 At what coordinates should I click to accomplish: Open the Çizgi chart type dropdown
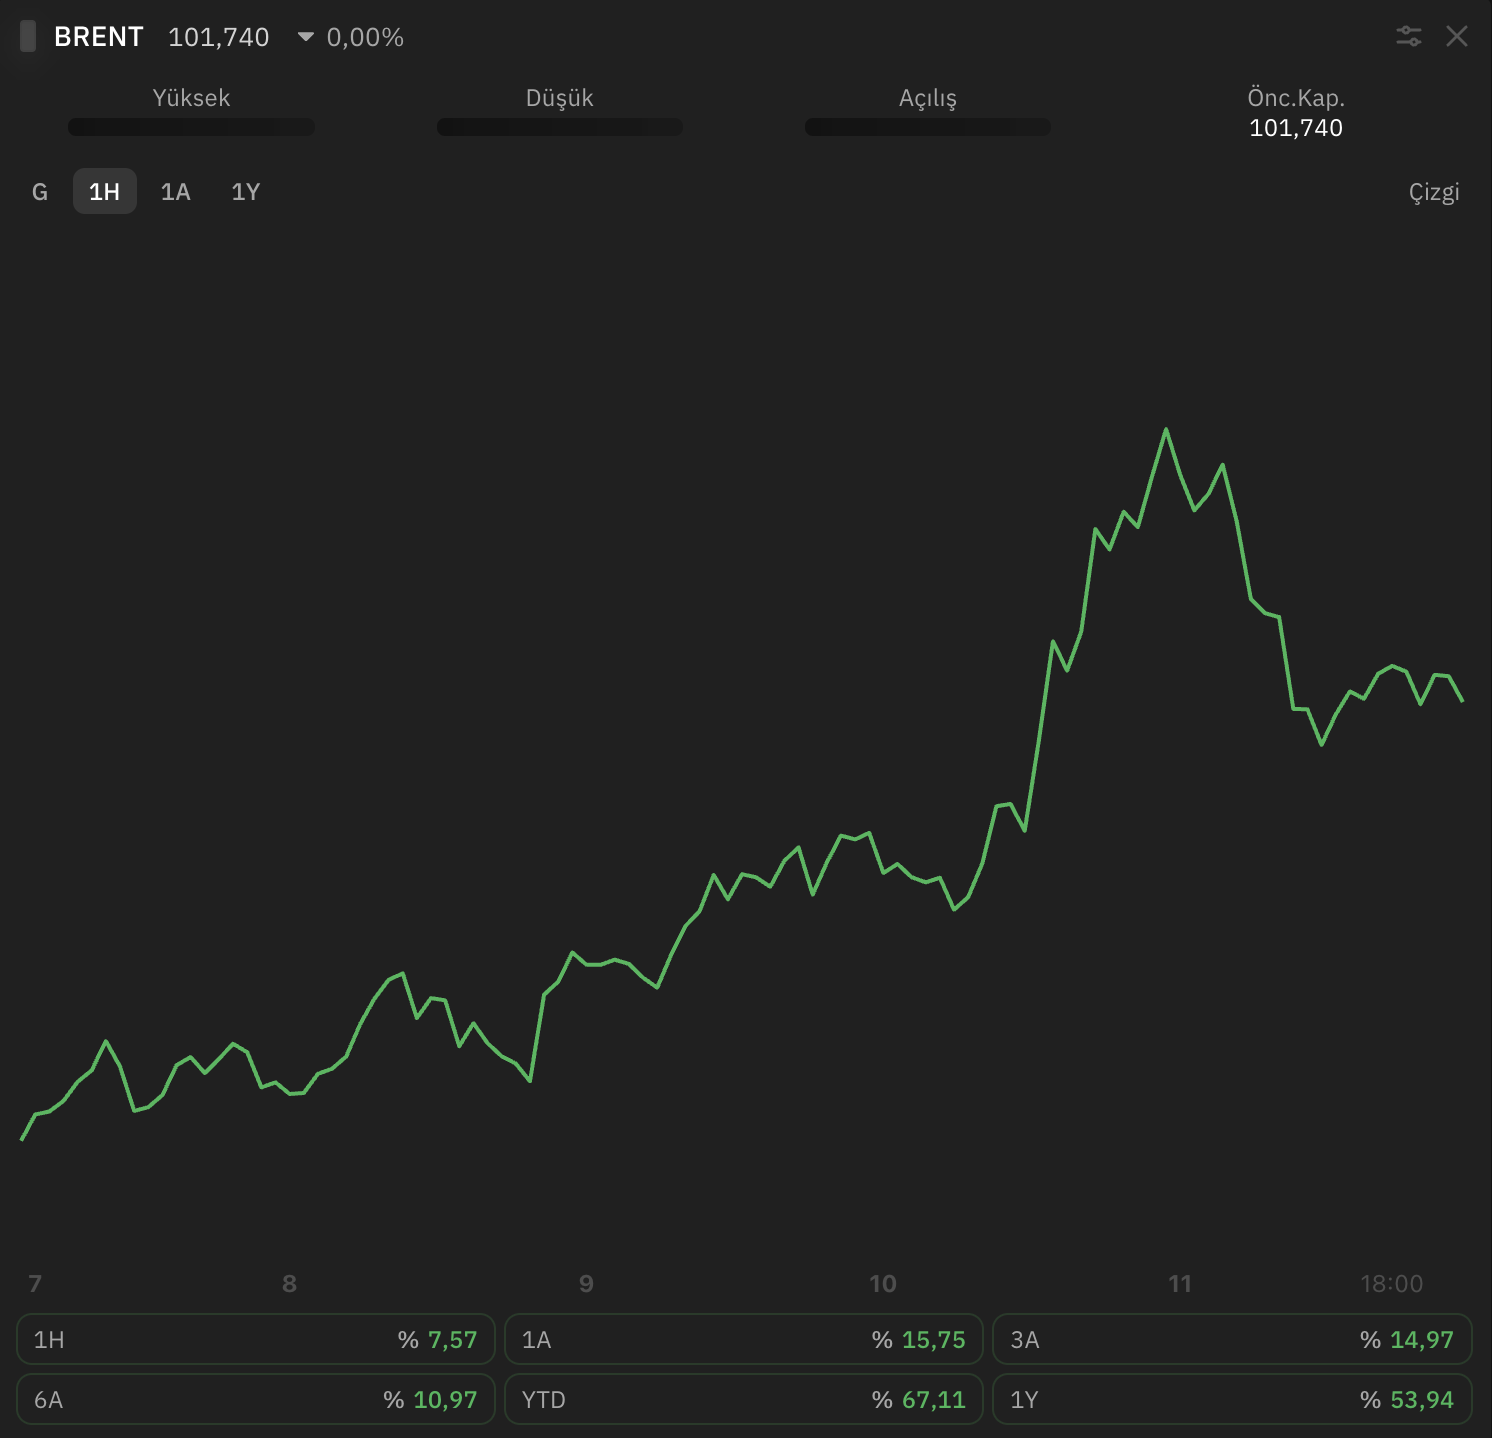tap(1434, 192)
